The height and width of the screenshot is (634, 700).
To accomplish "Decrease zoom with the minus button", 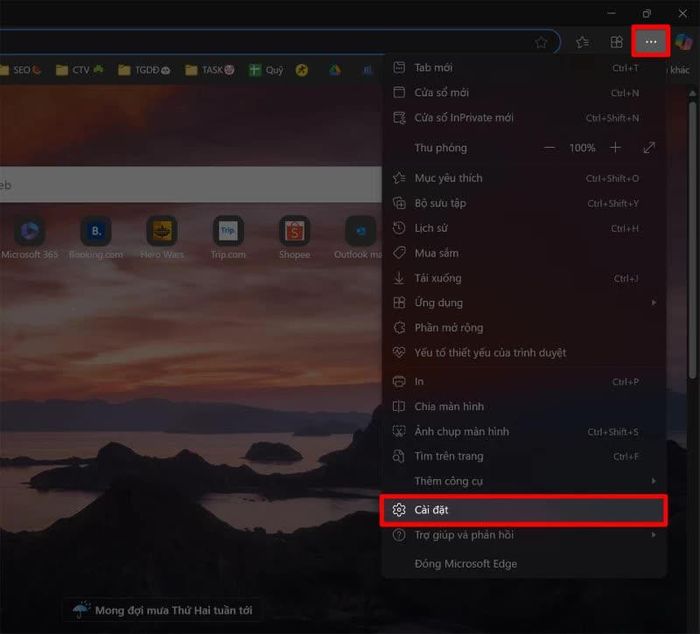I will [x=550, y=148].
